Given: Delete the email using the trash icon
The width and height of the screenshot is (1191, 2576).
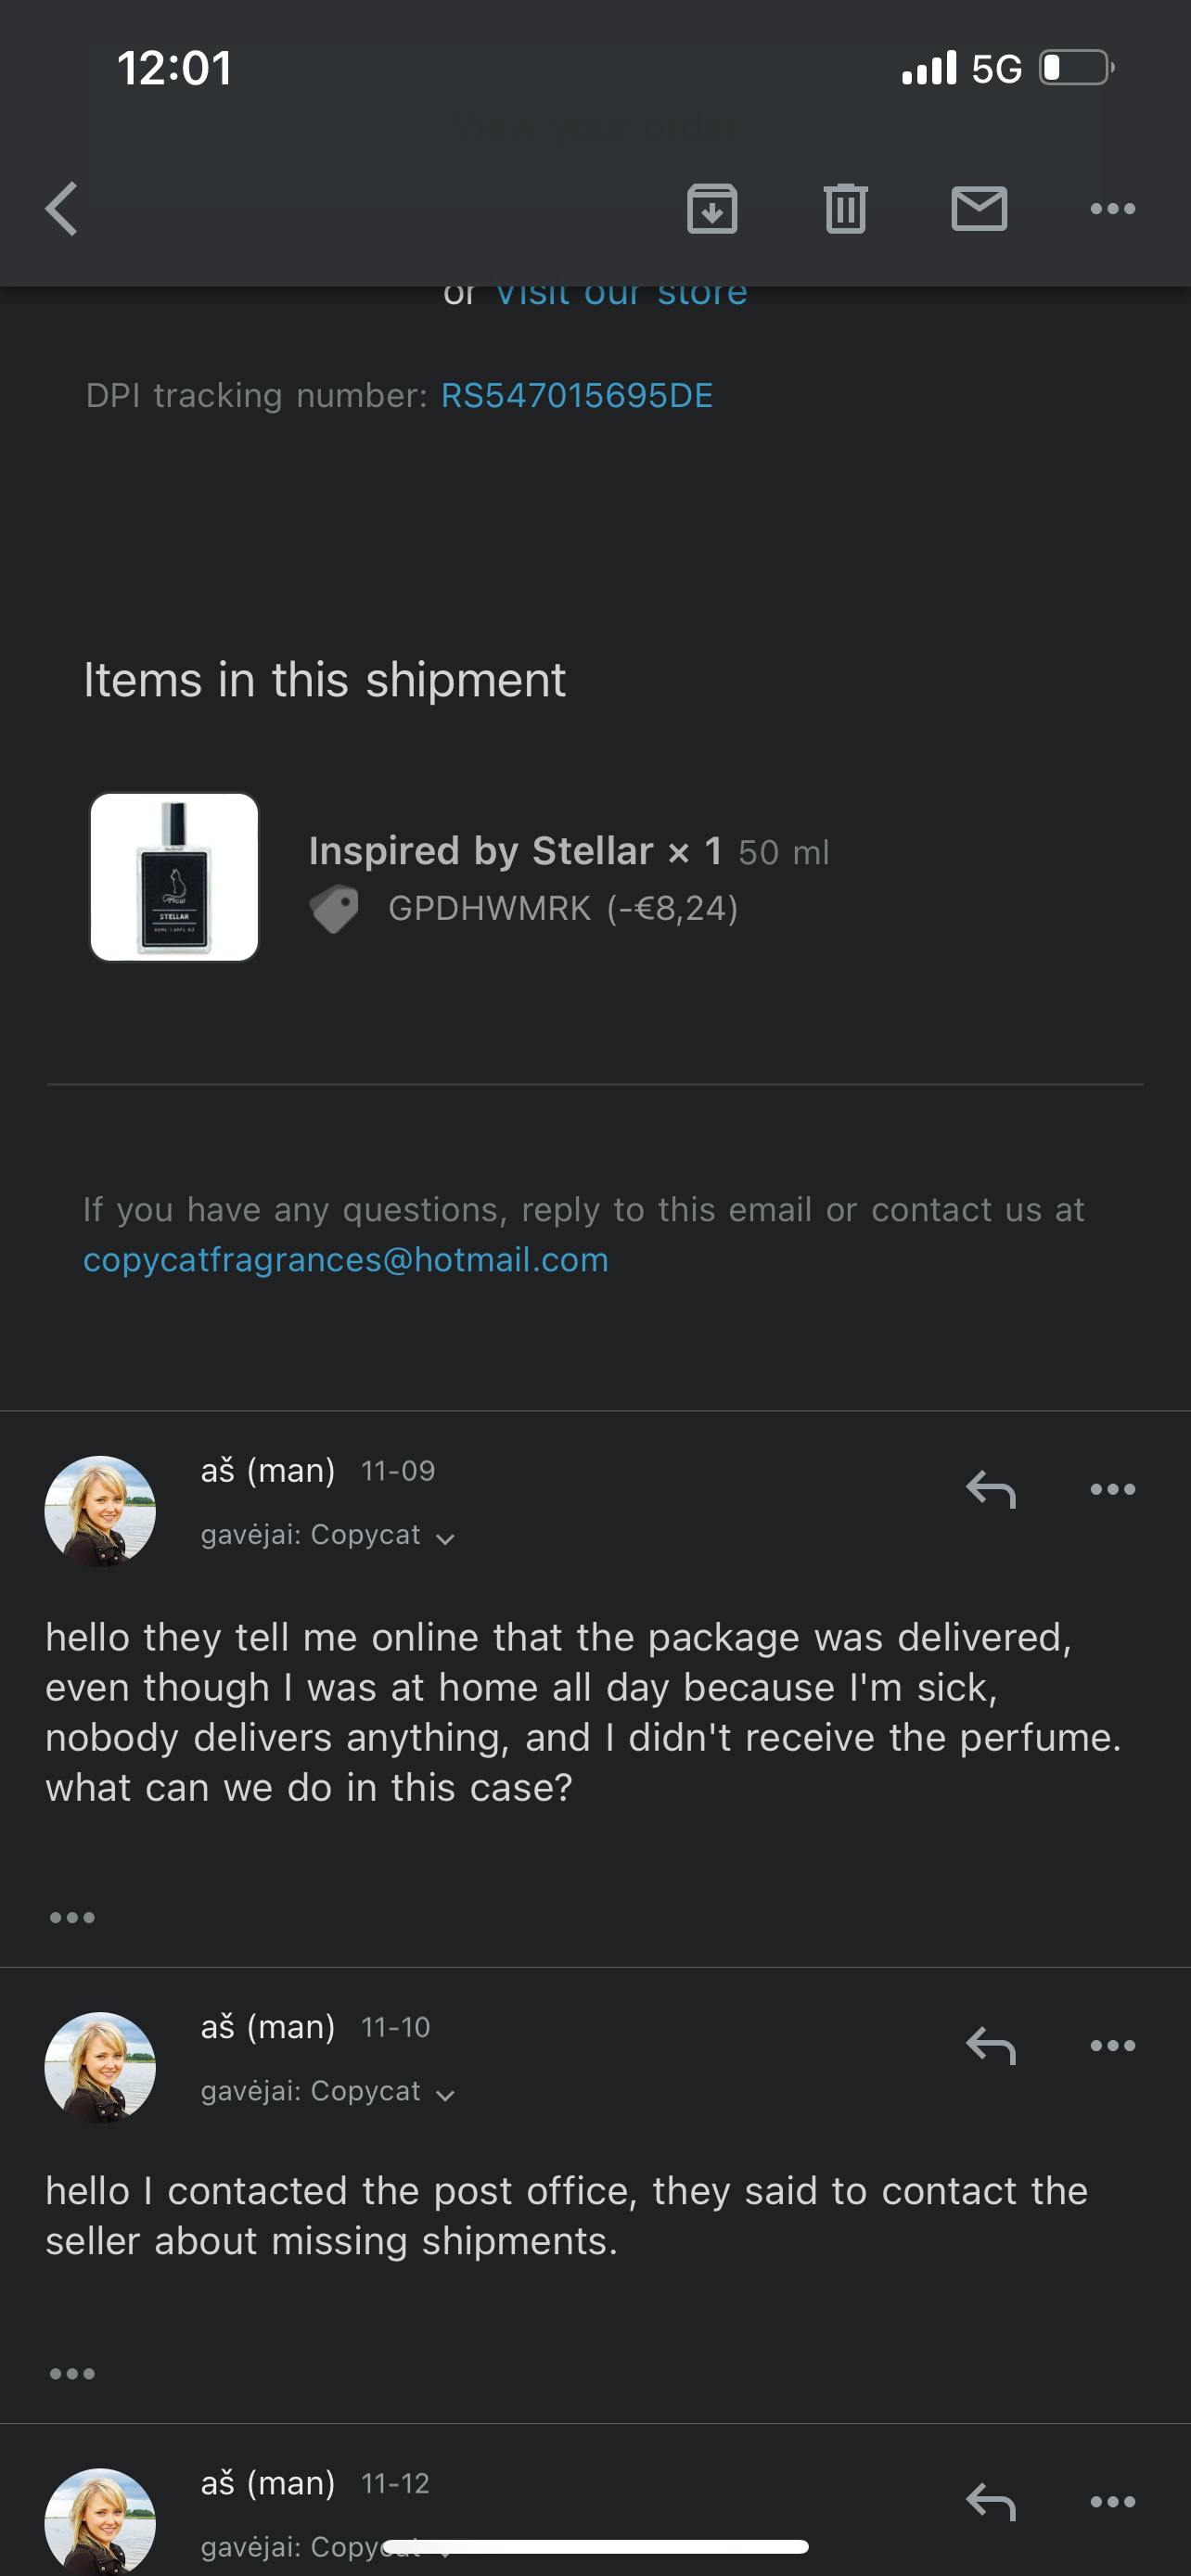Looking at the screenshot, I should (x=845, y=208).
